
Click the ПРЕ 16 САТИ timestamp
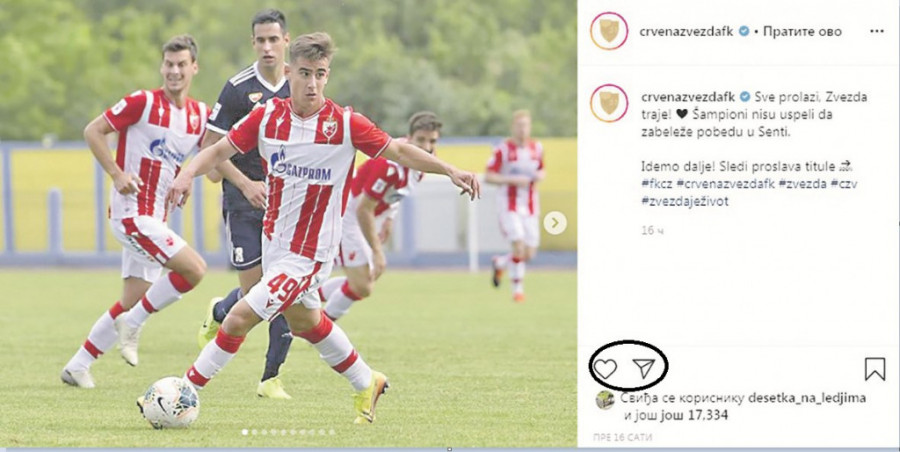[616, 437]
